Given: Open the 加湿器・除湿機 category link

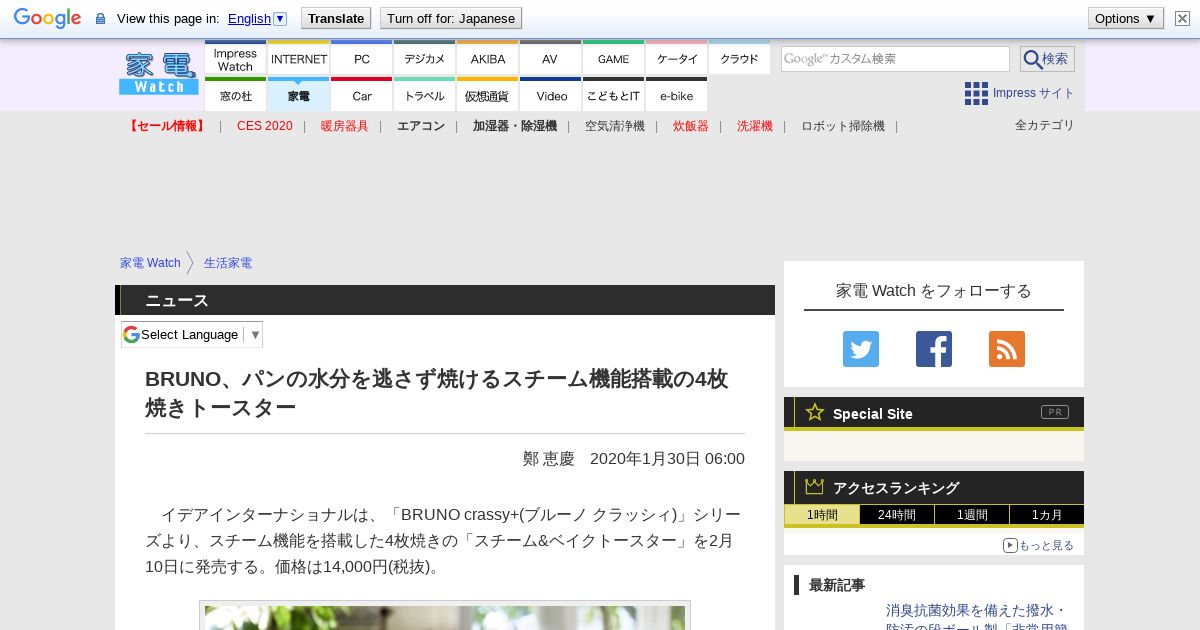Looking at the screenshot, I should tap(515, 126).
